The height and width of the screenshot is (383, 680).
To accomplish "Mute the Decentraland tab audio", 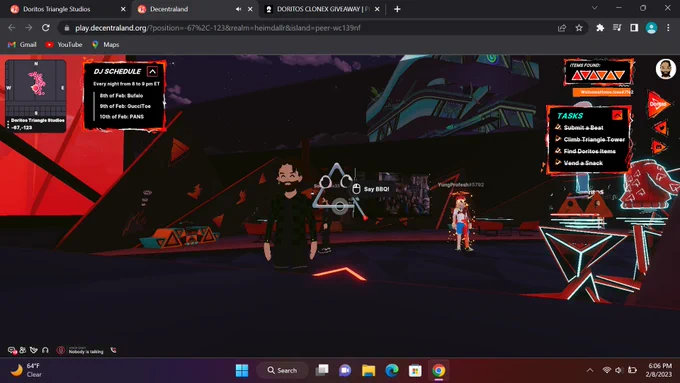I will pos(239,9).
